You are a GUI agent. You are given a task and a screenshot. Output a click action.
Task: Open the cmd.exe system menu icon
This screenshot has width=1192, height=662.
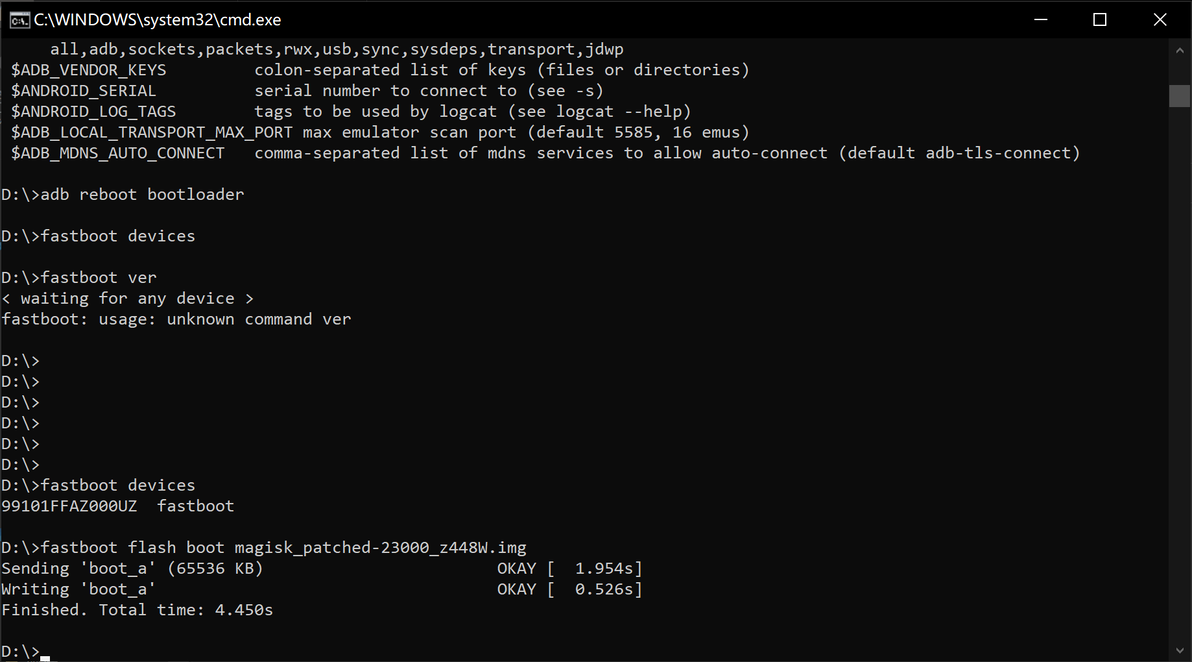(x=19, y=19)
